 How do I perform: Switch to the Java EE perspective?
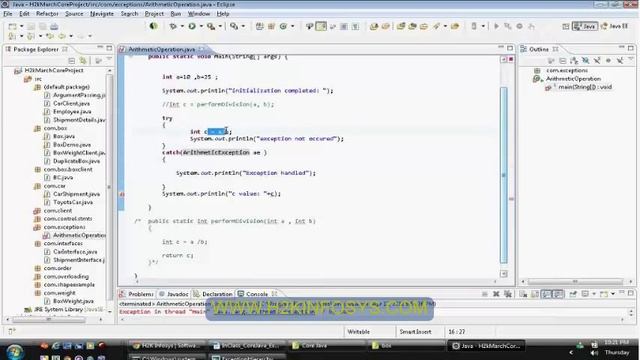(x=615, y=27)
